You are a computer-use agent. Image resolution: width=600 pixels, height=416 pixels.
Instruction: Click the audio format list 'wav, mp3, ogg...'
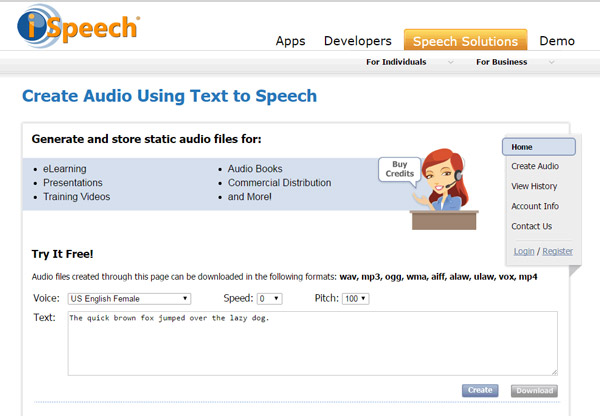(439, 277)
